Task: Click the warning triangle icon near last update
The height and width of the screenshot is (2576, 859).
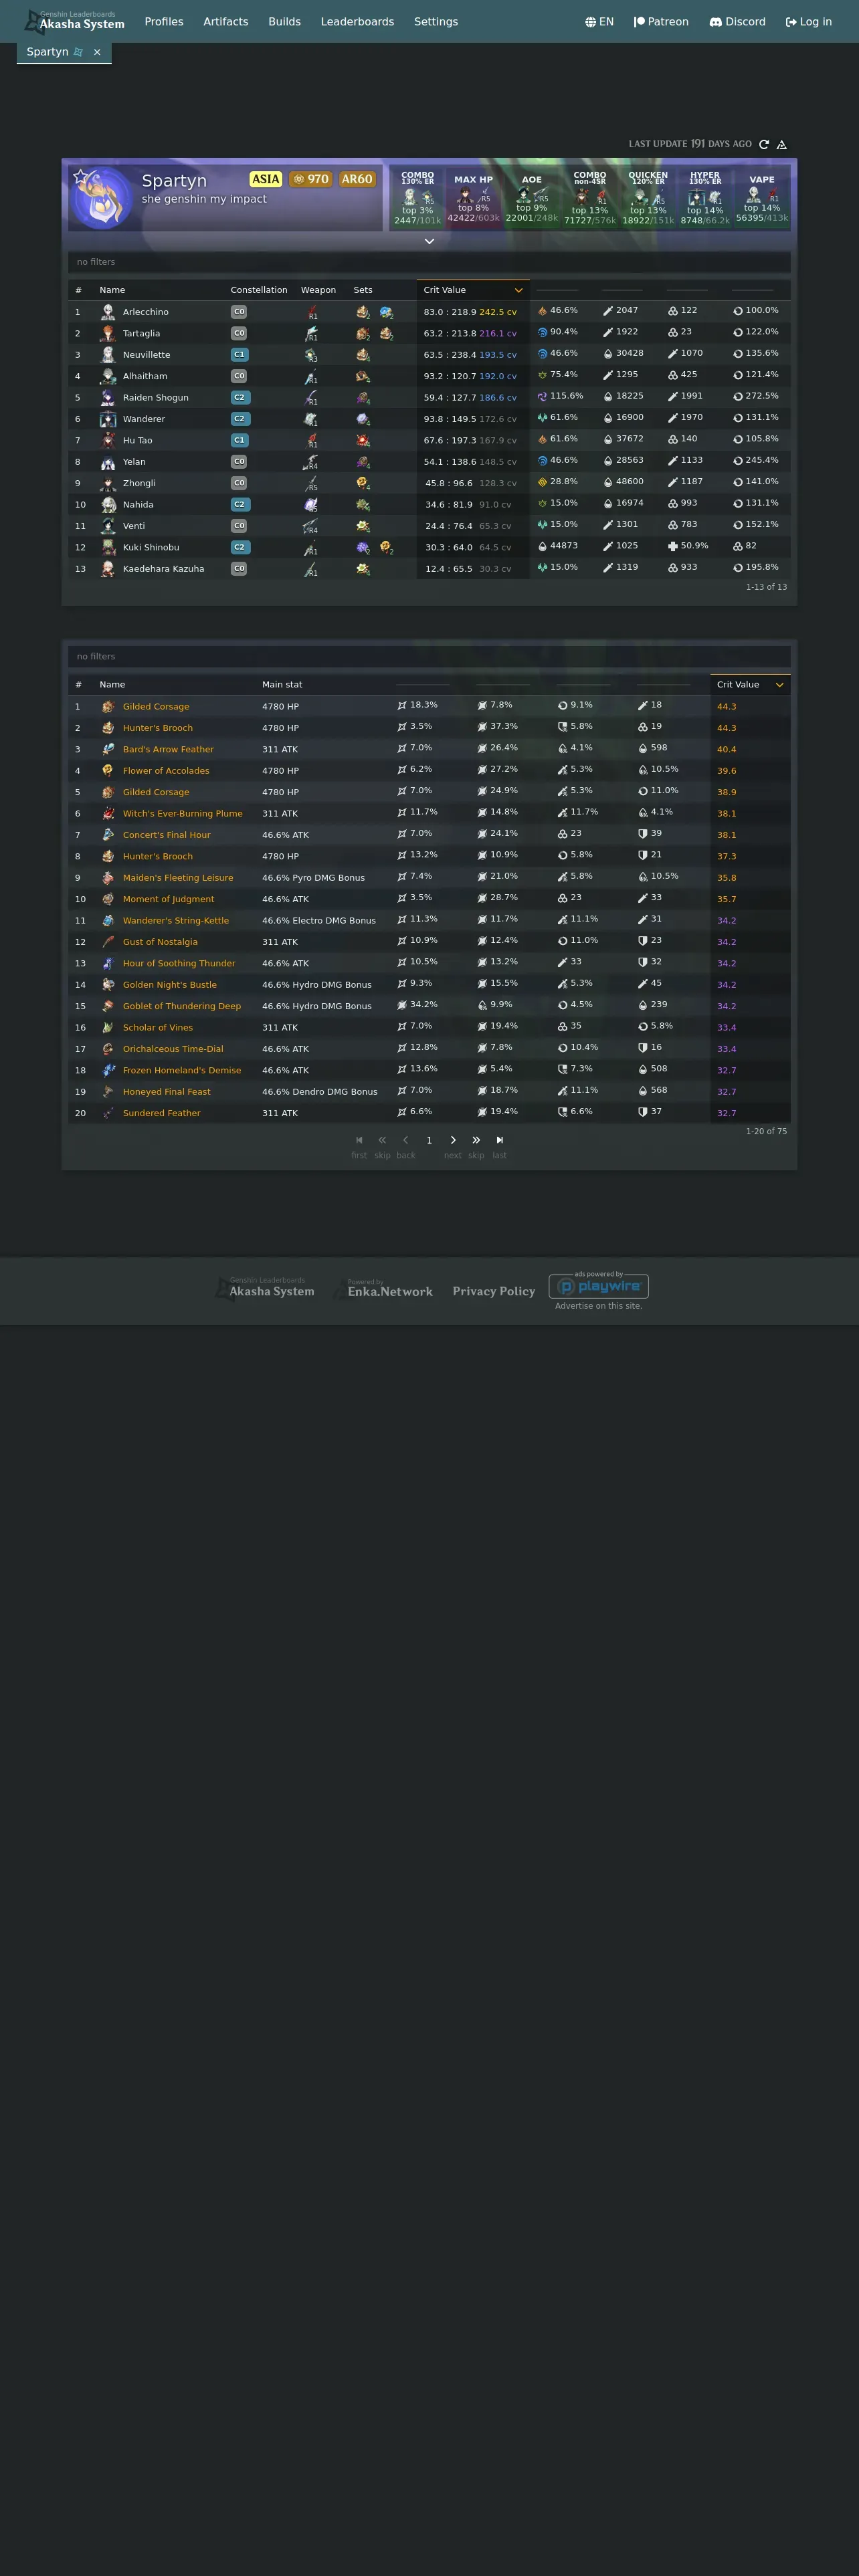Action: coord(782,144)
